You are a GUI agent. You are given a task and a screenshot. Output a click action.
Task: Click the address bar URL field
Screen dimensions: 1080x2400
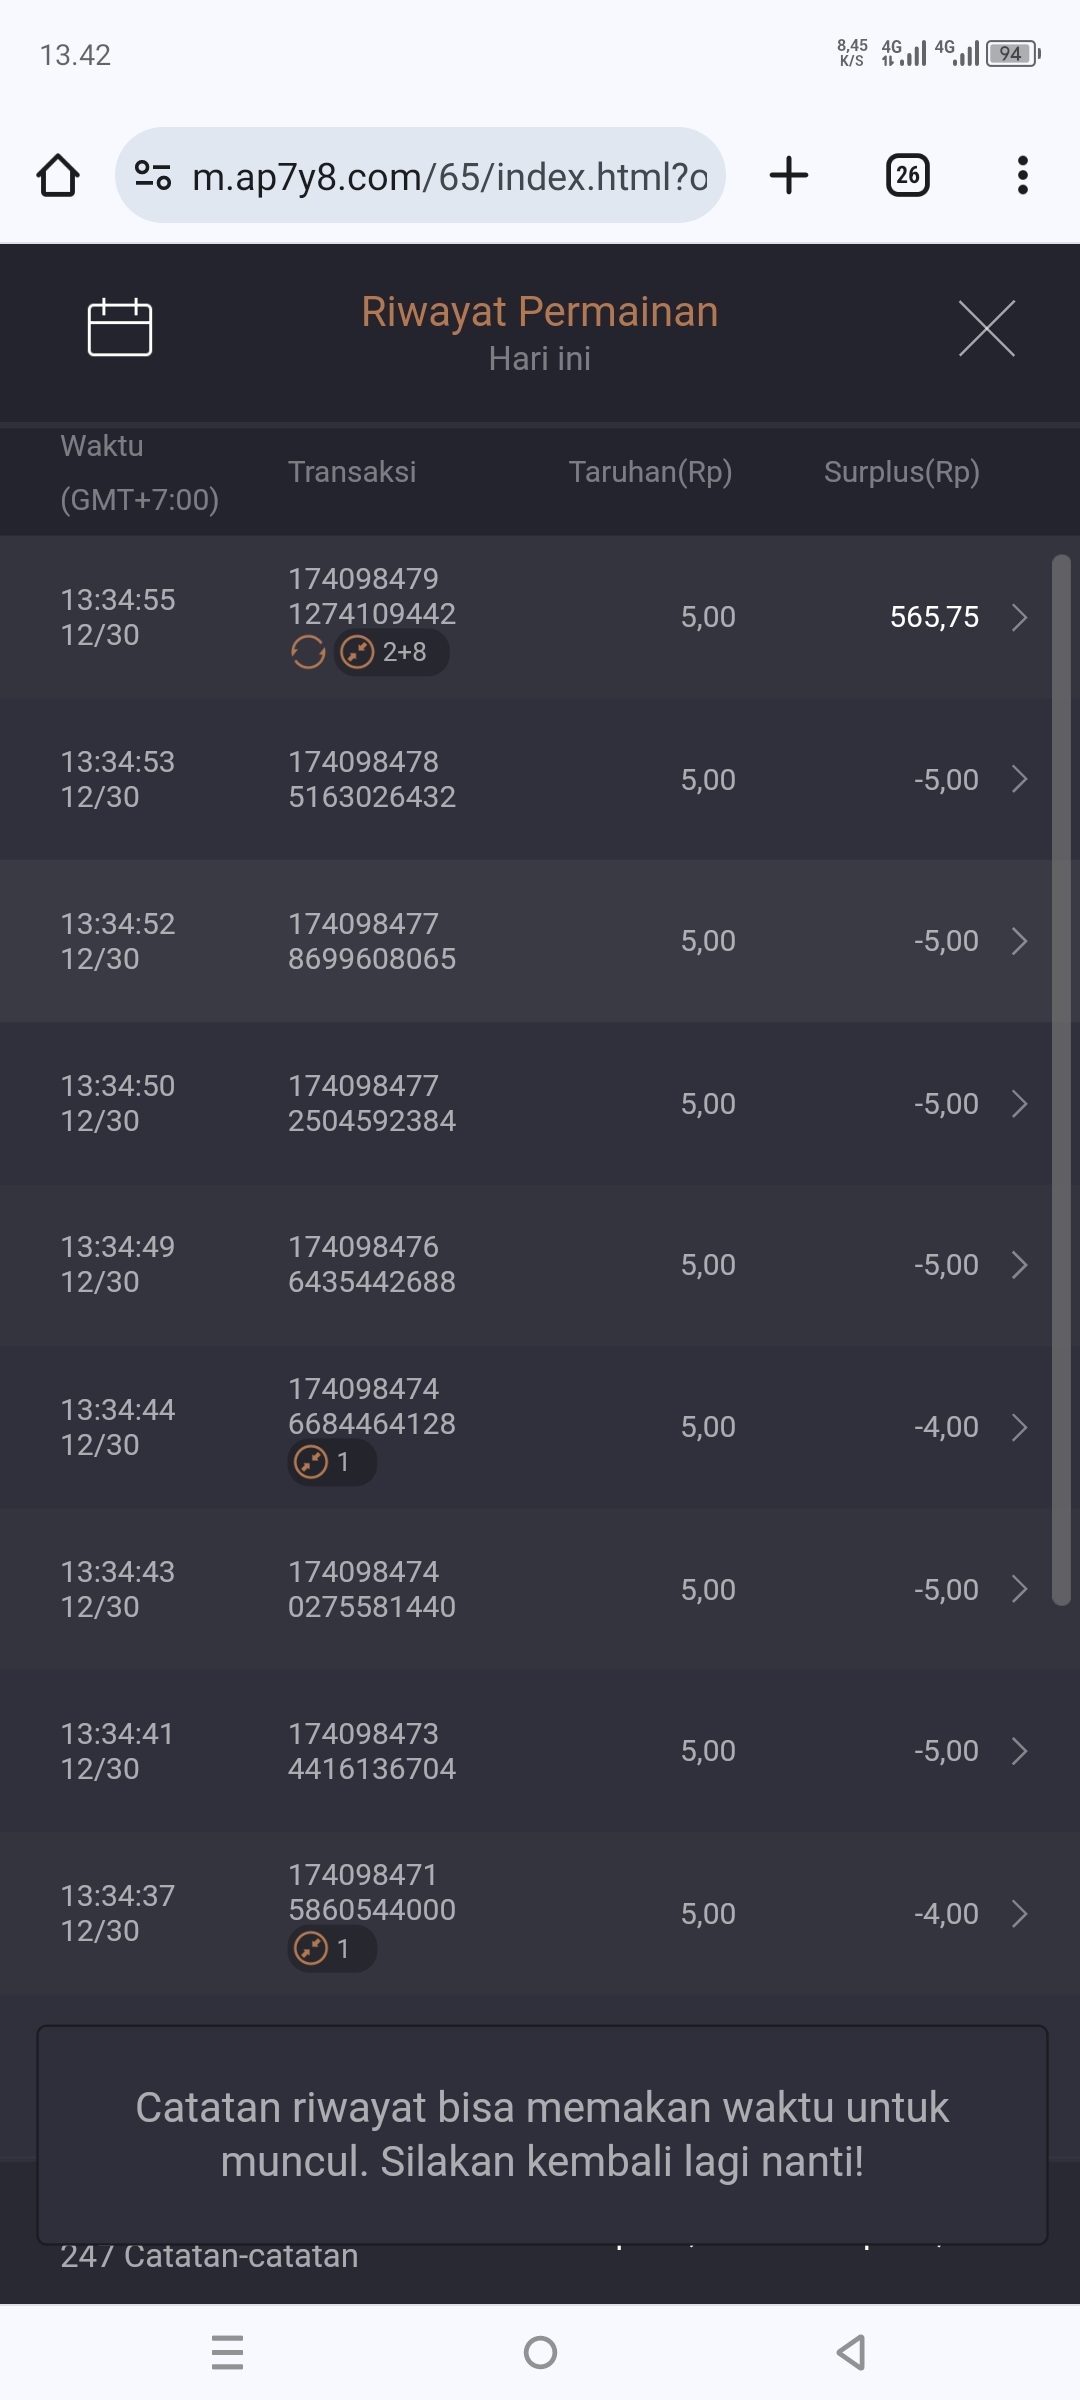450,176
